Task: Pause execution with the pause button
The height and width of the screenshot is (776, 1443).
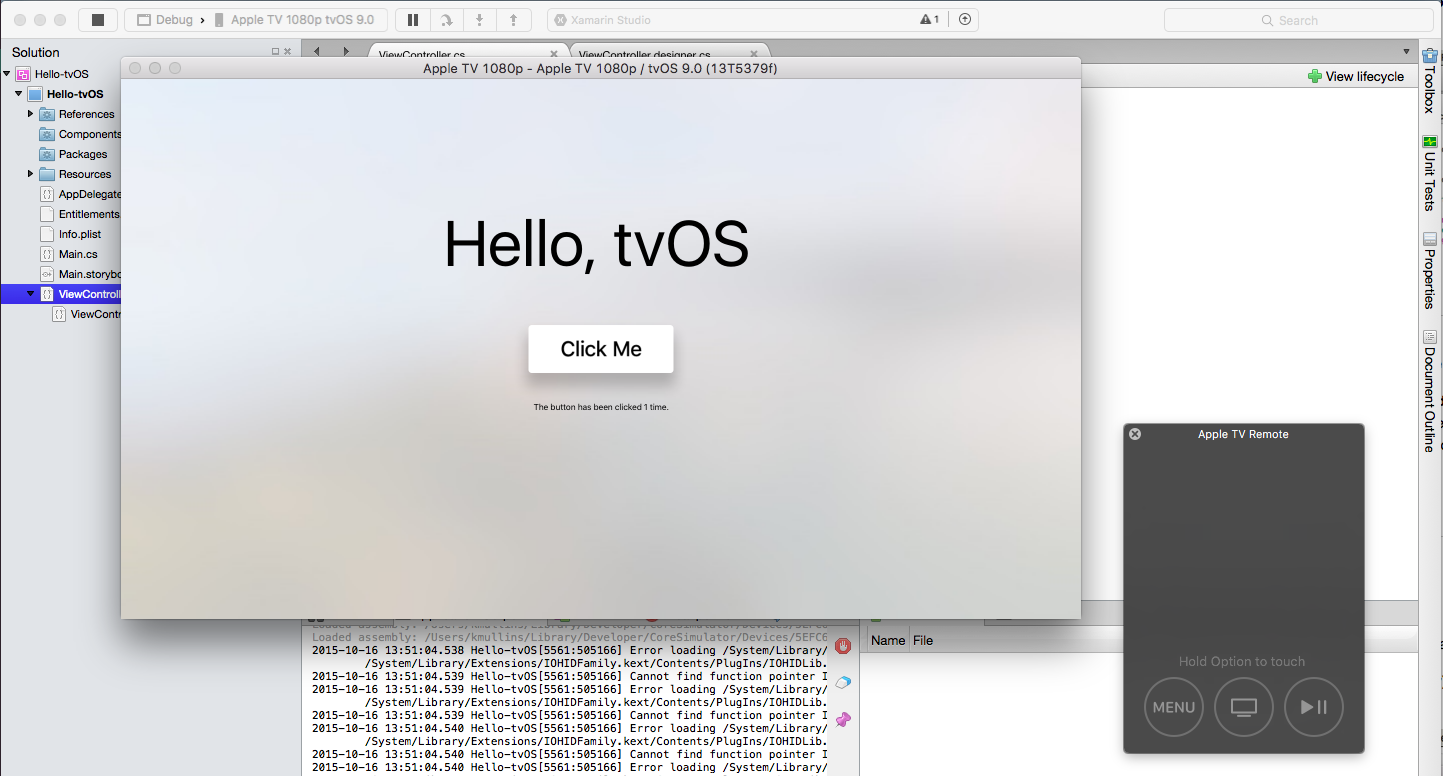Action: pyautogui.click(x=413, y=20)
